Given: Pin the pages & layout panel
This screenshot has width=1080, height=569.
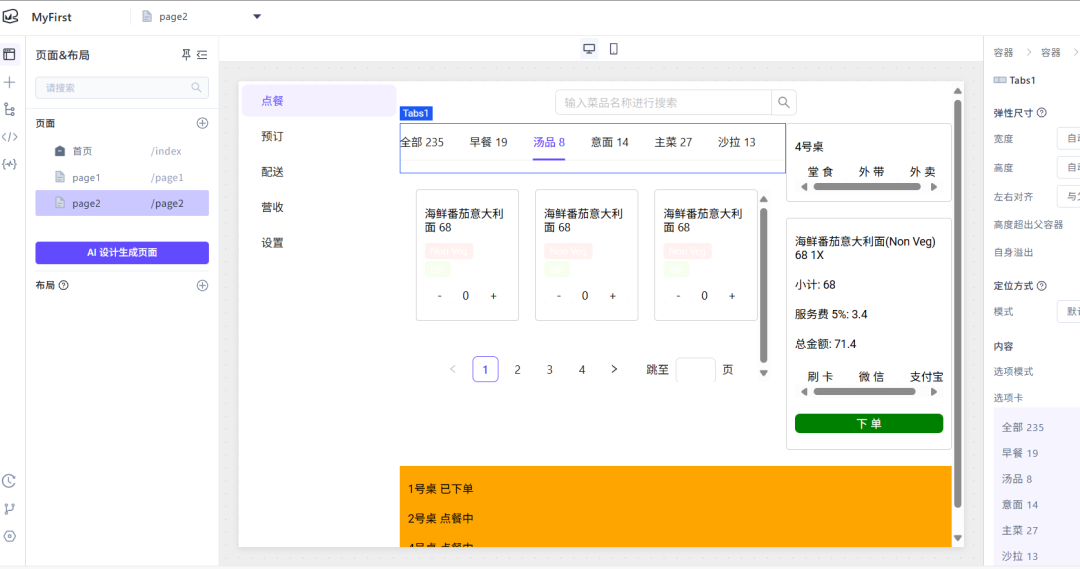Looking at the screenshot, I should (186, 54).
